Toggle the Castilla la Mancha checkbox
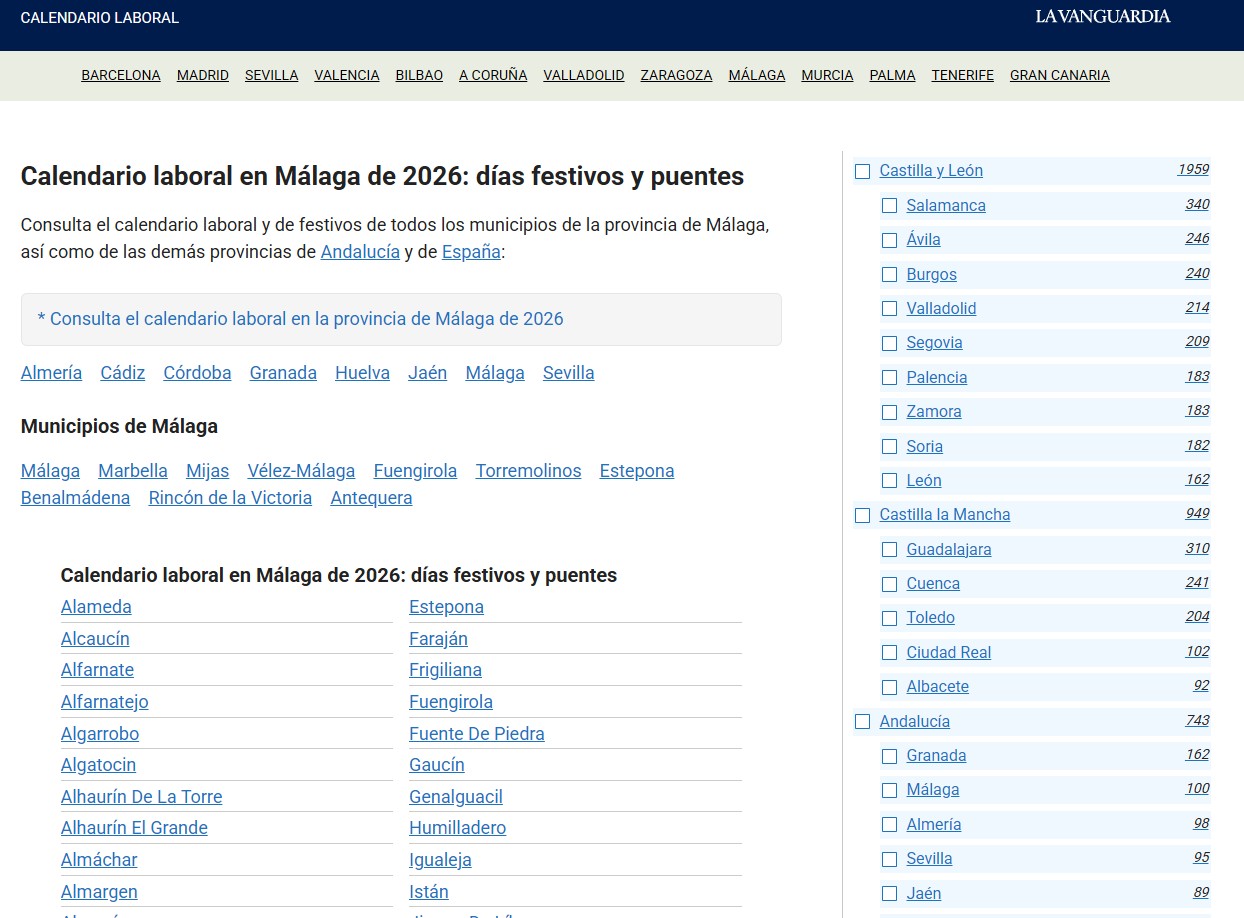The height and width of the screenshot is (918, 1244). click(862, 515)
